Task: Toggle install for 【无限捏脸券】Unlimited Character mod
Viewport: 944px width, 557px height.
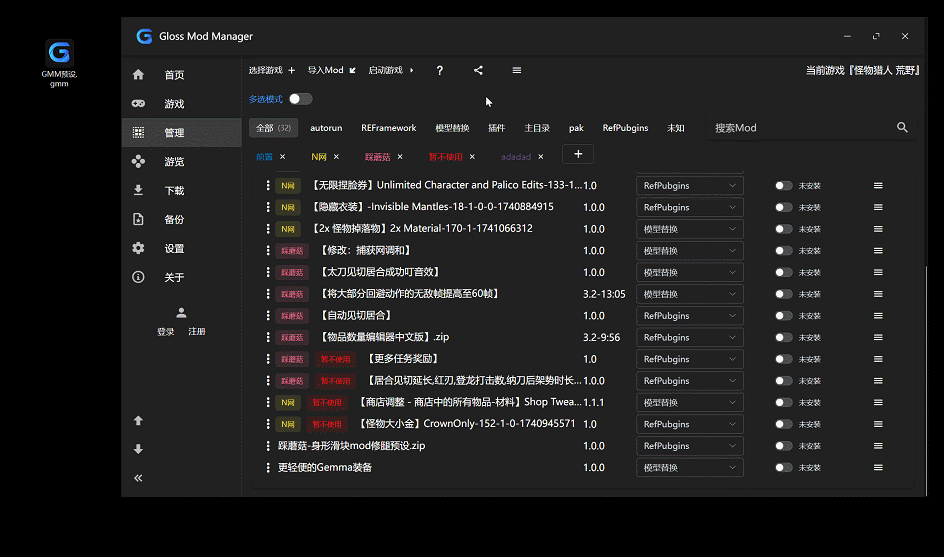Action: (783, 185)
